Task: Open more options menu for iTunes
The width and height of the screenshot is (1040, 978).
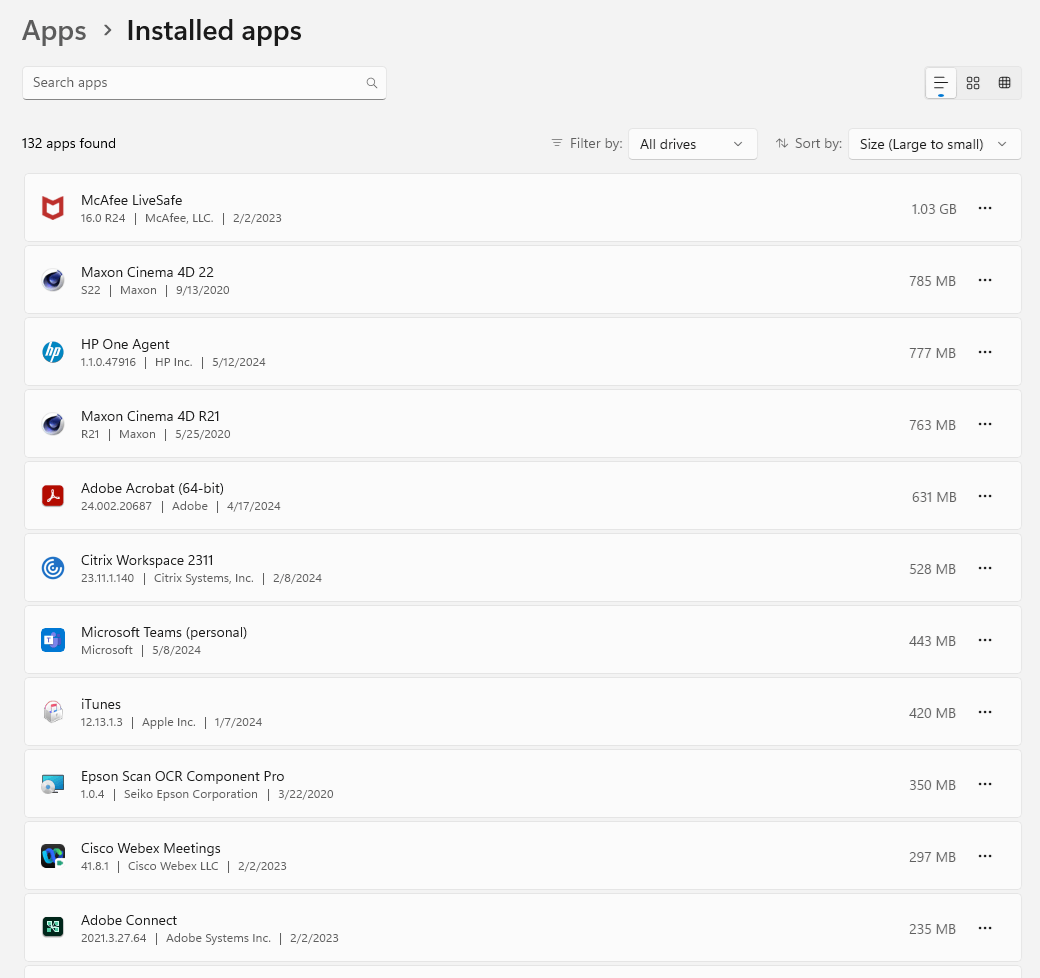Action: tap(985, 712)
